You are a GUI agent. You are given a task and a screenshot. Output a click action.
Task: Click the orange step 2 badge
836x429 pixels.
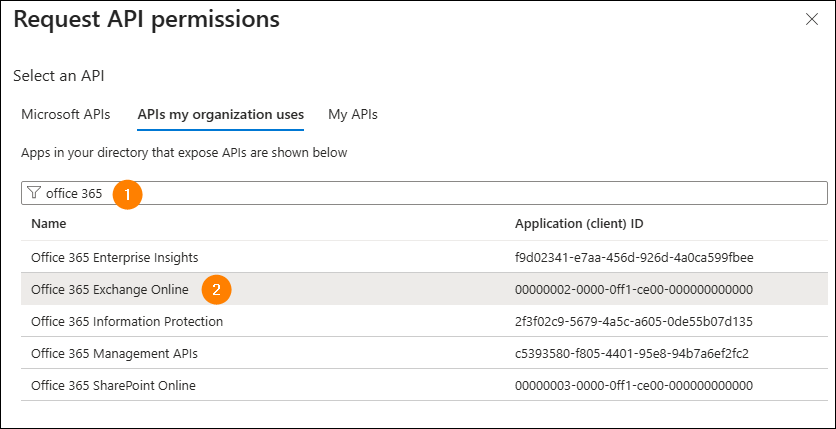click(x=217, y=290)
